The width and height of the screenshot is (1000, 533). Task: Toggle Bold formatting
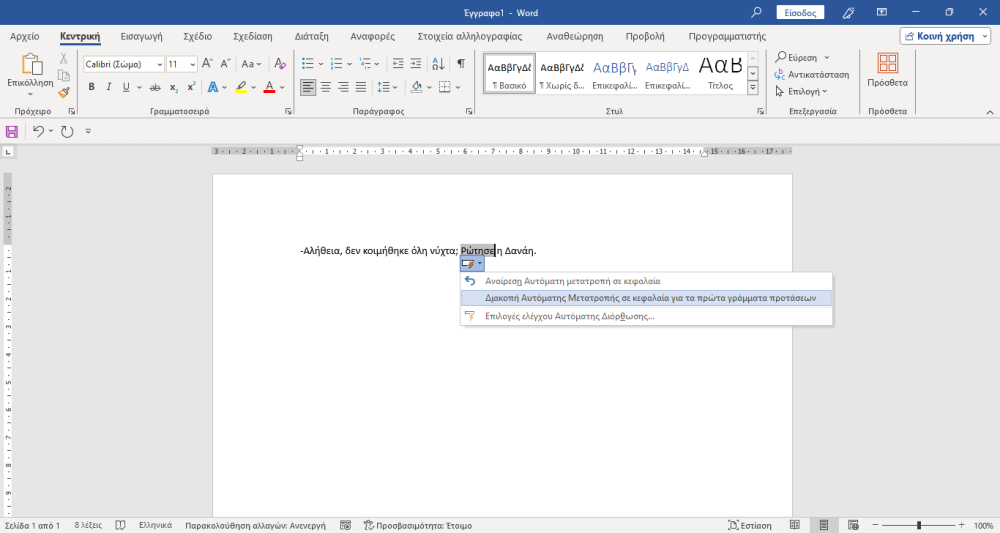92,87
